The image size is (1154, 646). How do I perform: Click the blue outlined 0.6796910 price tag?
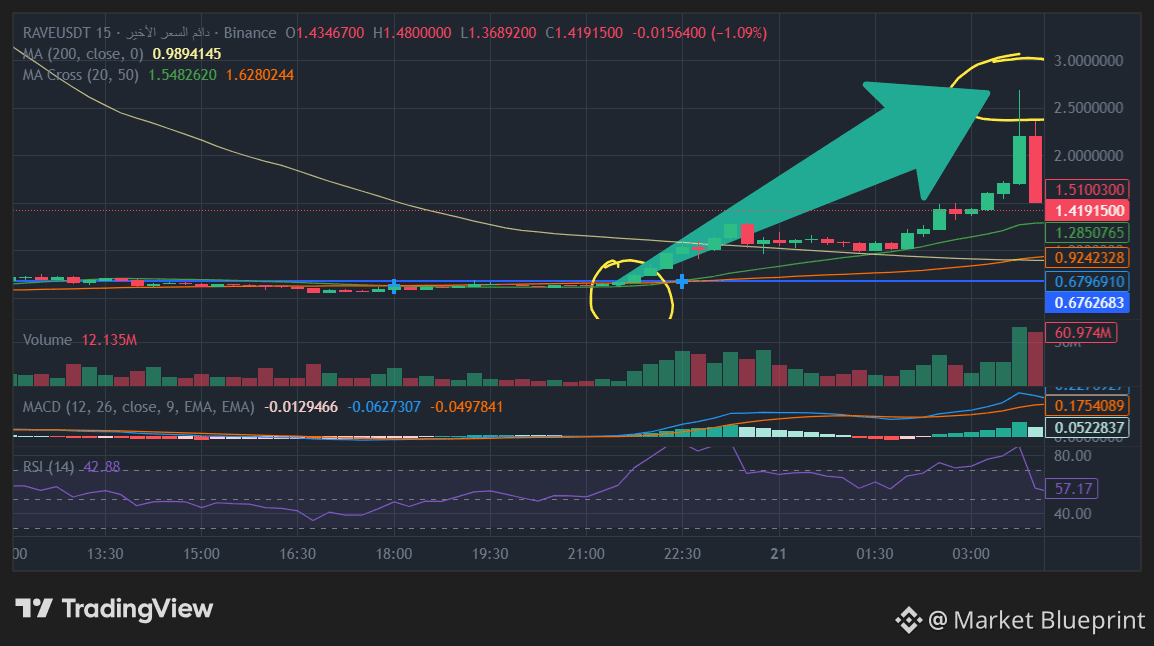pyautogui.click(x=1087, y=282)
